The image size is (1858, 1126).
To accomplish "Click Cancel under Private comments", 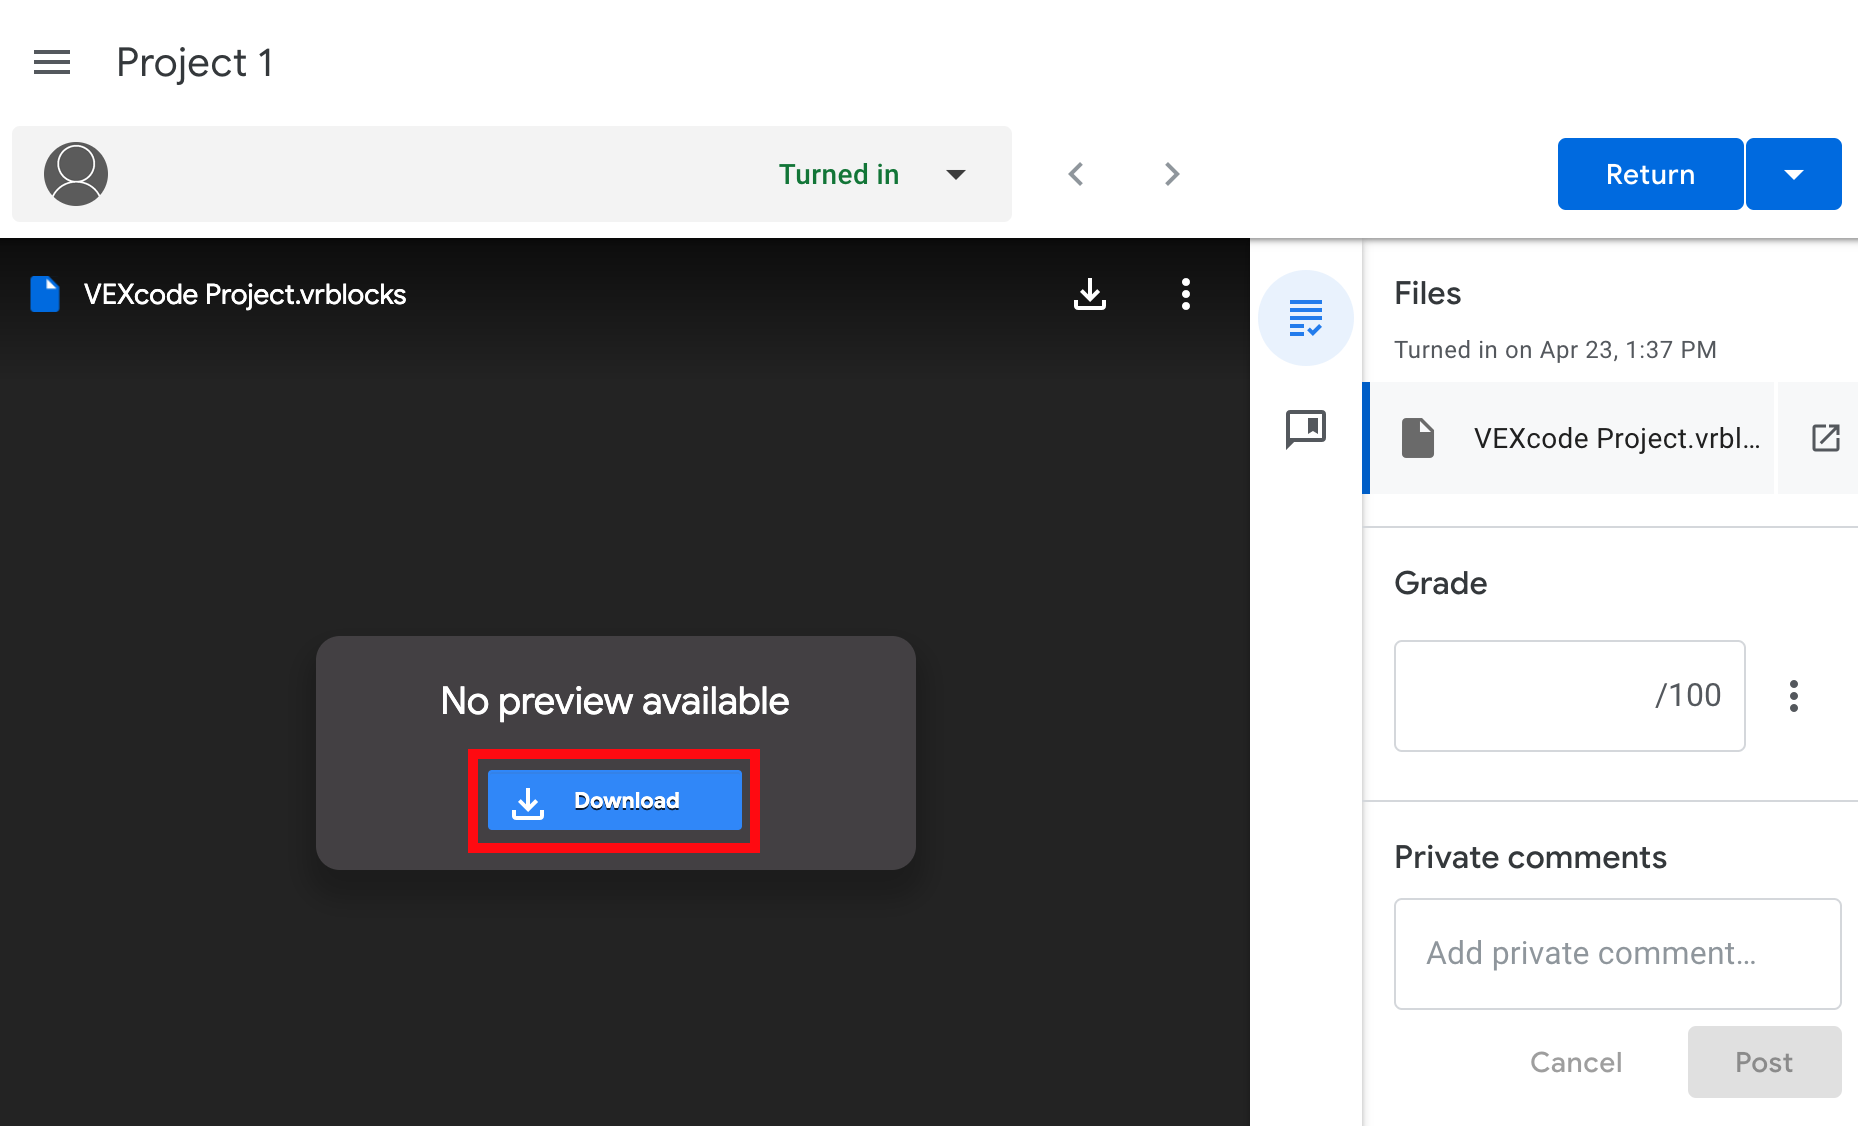I will click(x=1575, y=1061).
